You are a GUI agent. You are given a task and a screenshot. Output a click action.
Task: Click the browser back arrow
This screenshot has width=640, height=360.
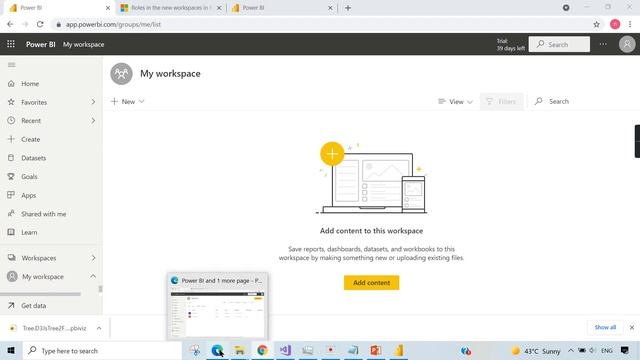coord(10,24)
